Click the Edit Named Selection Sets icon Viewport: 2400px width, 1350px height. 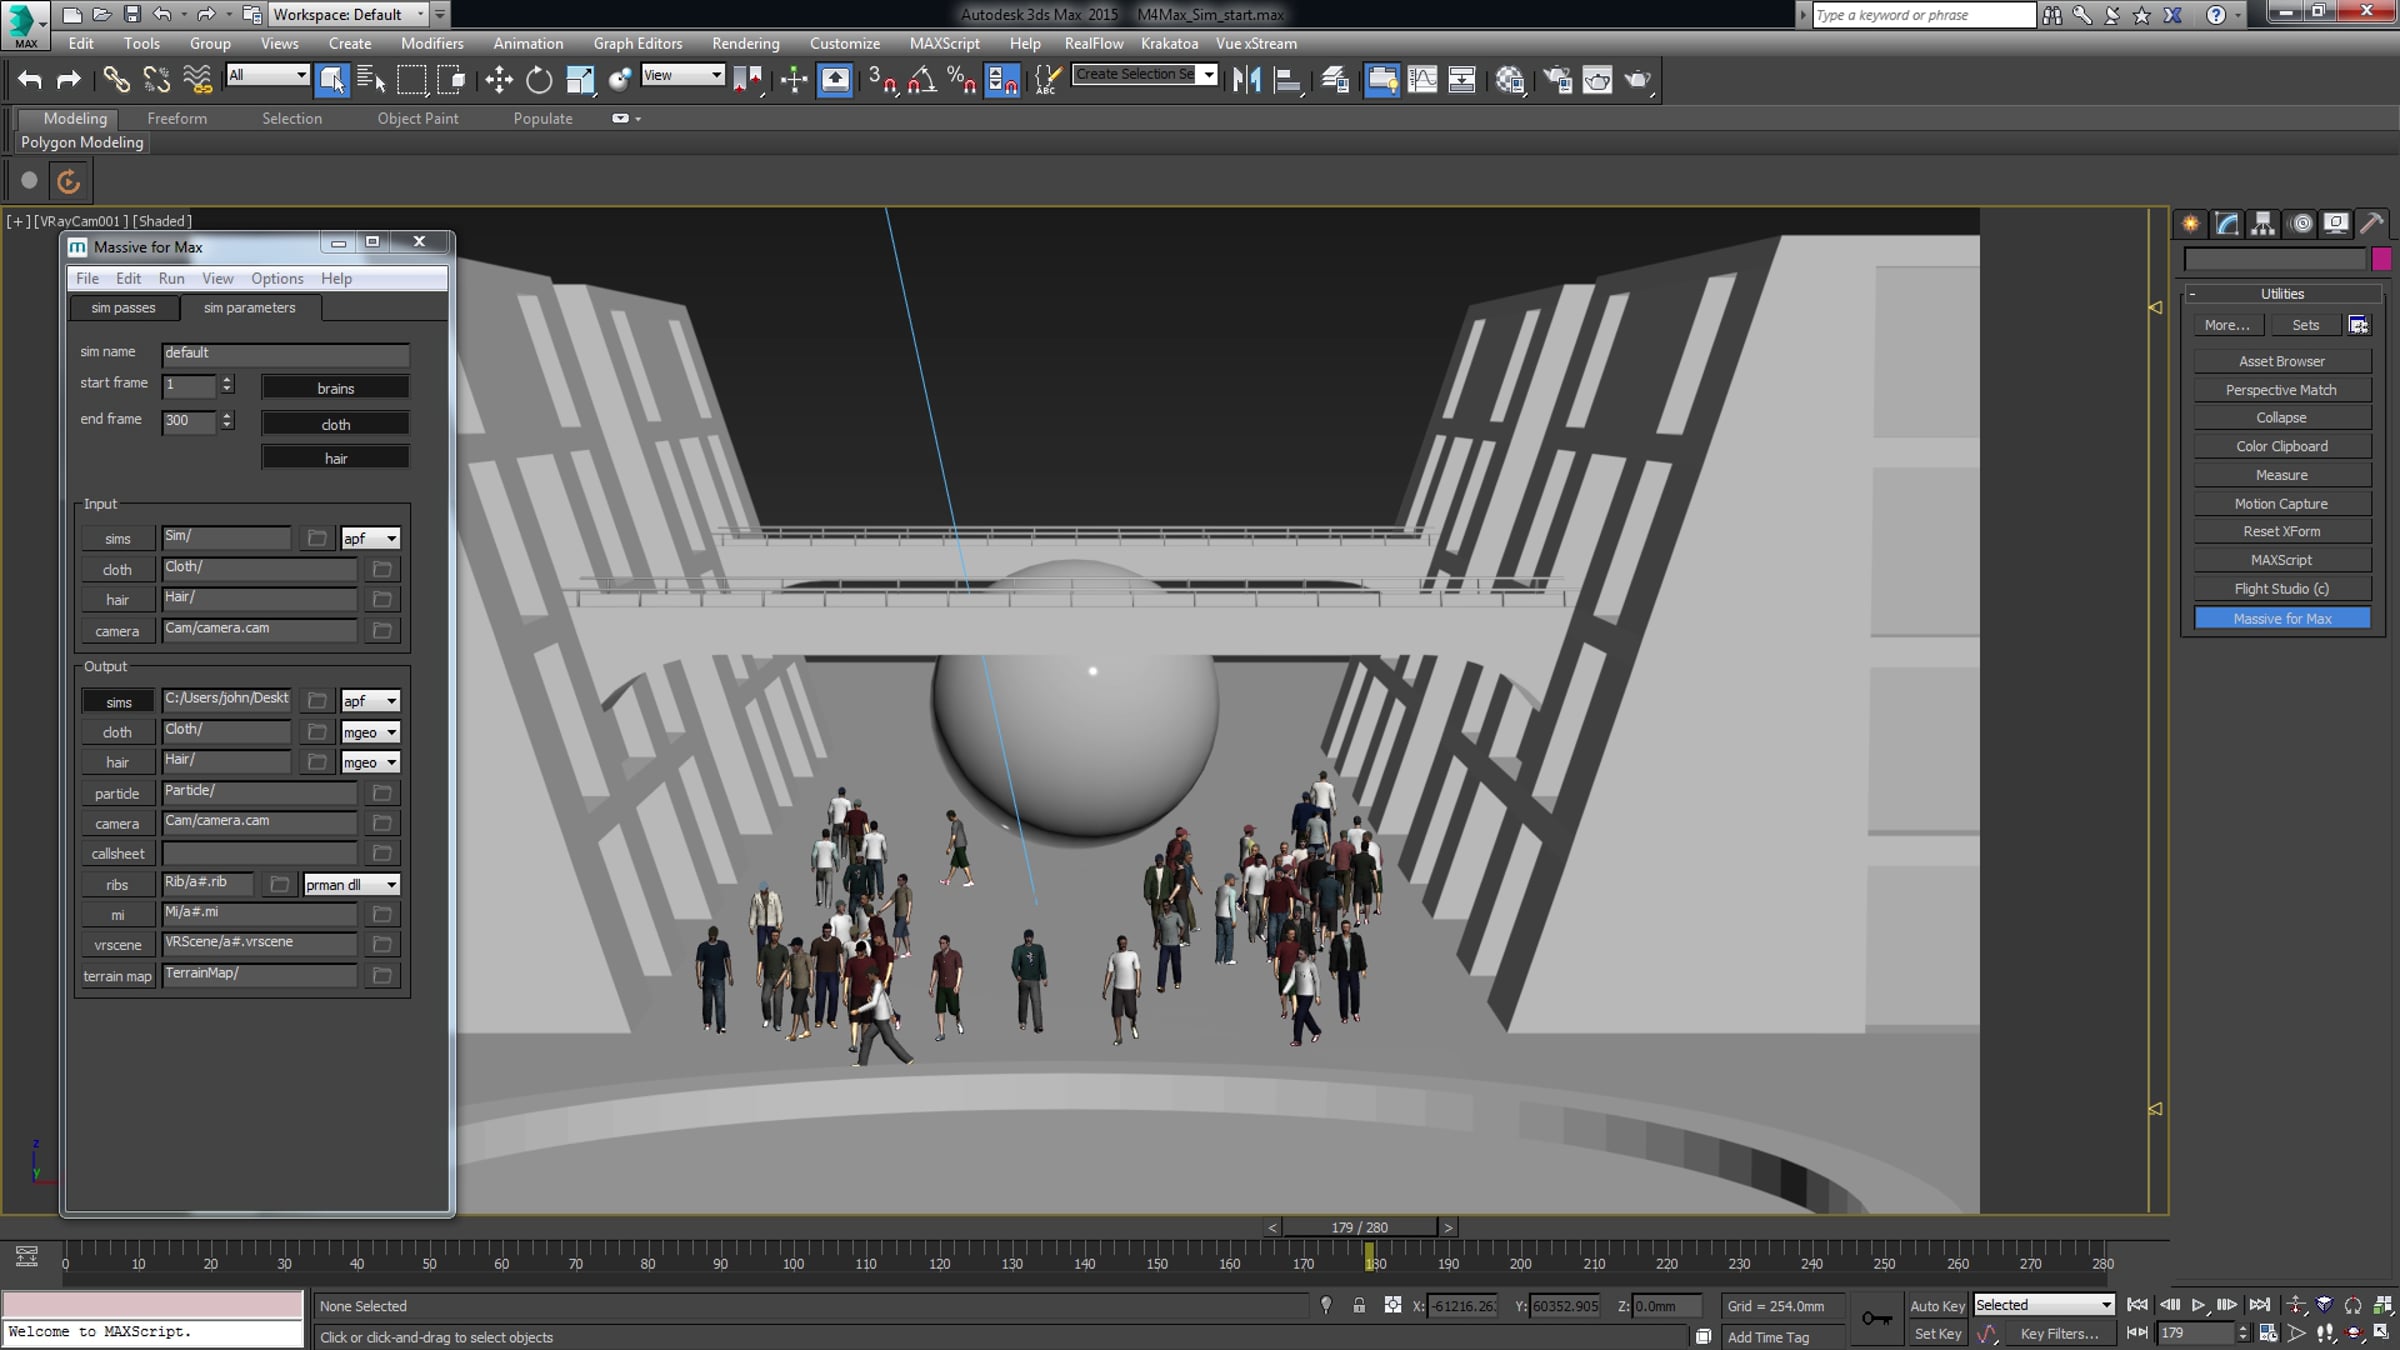(1047, 79)
